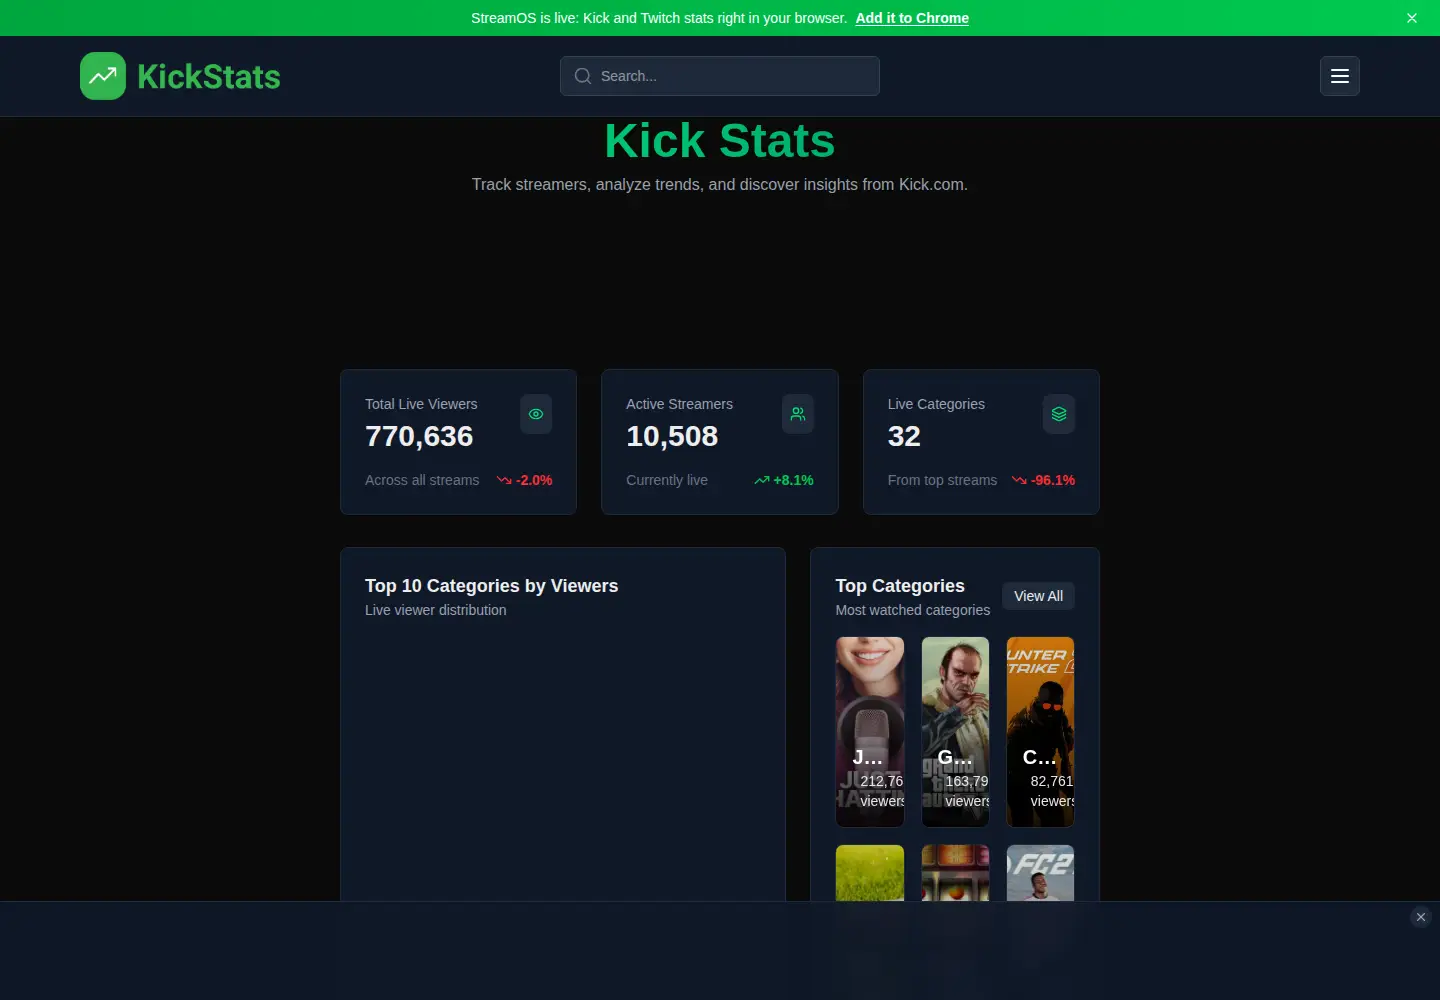
Task: Open the slots category thumbnail
Action: [955, 873]
